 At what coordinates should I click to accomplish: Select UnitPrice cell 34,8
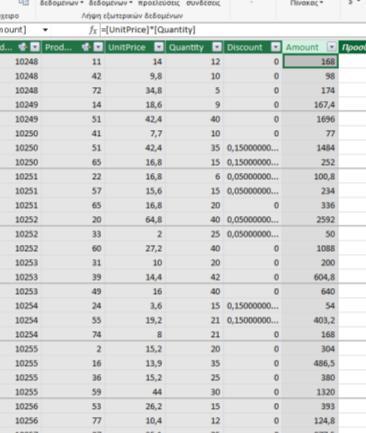(x=135, y=90)
